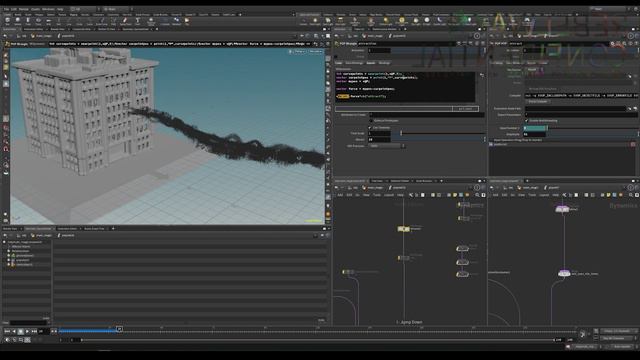Open the Edit menu in main menu bar

14,9
